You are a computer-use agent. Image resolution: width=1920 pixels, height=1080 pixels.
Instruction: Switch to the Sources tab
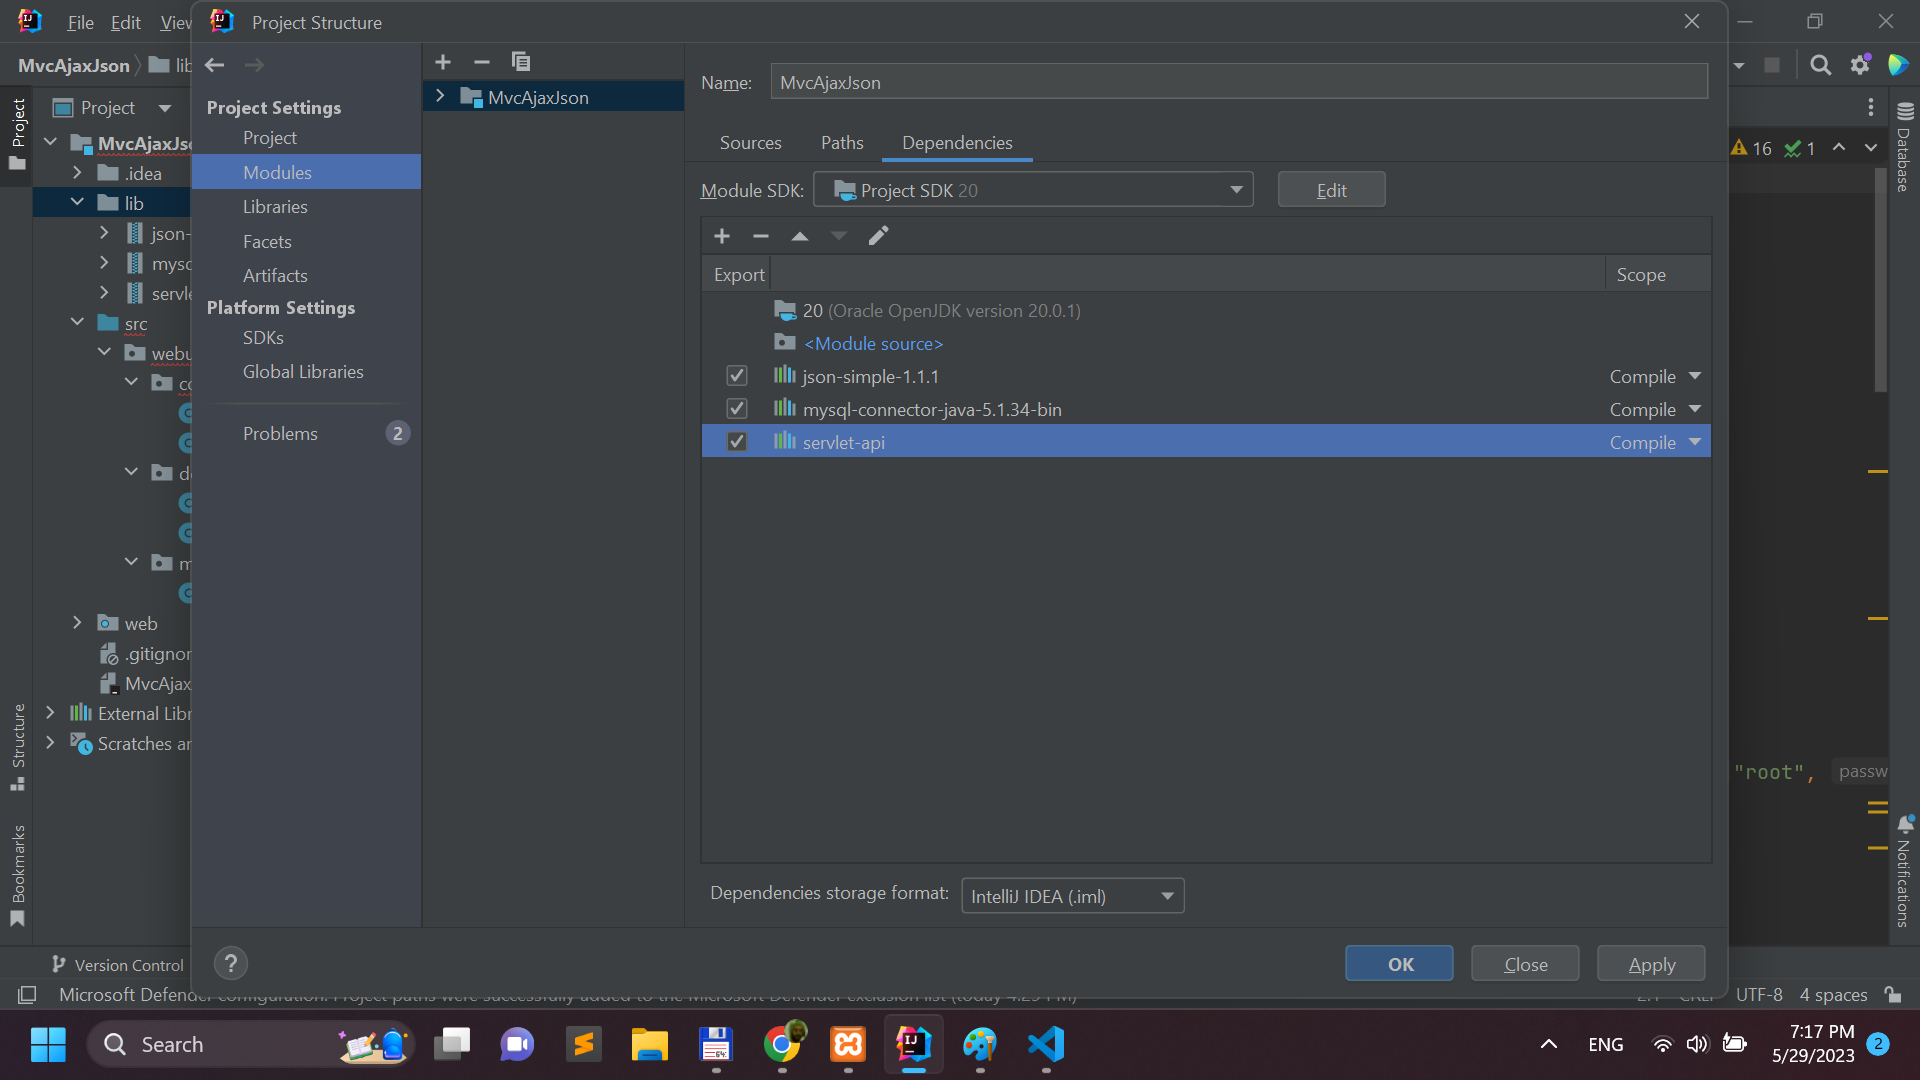click(750, 143)
